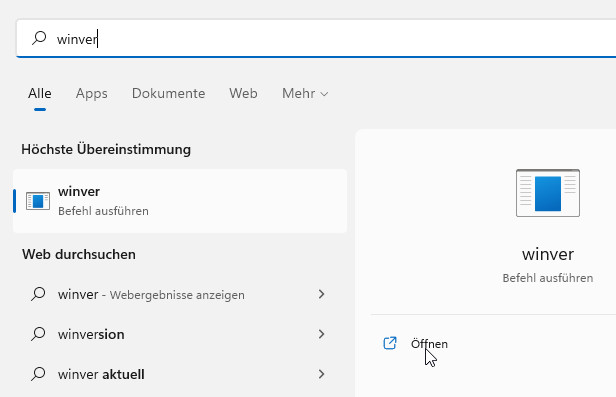This screenshot has height=397, width=616.
Task: Click the winver search text field
Action: point(316,38)
